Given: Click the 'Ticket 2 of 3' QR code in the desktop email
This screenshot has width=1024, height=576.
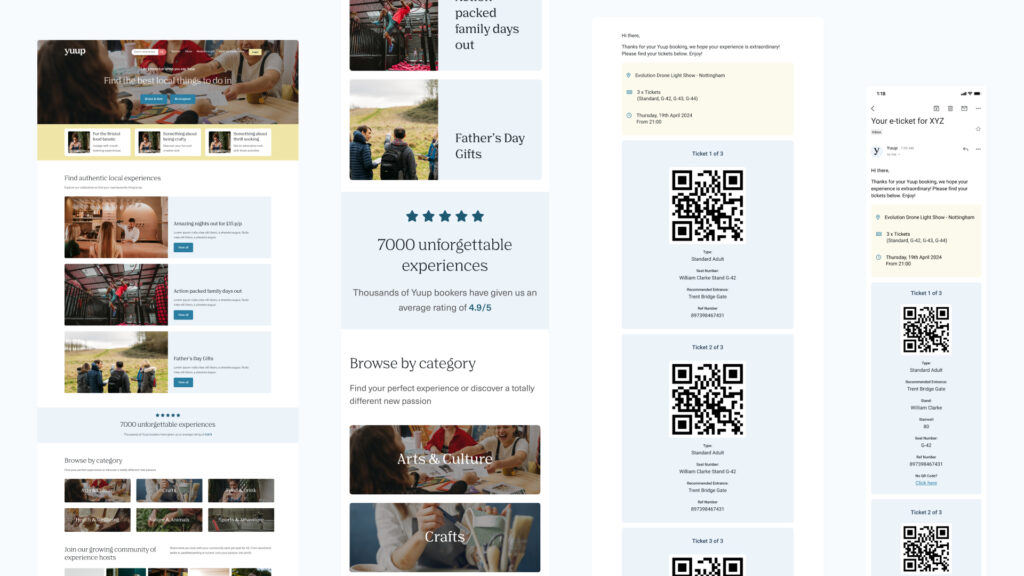Looking at the screenshot, I should coord(707,400).
